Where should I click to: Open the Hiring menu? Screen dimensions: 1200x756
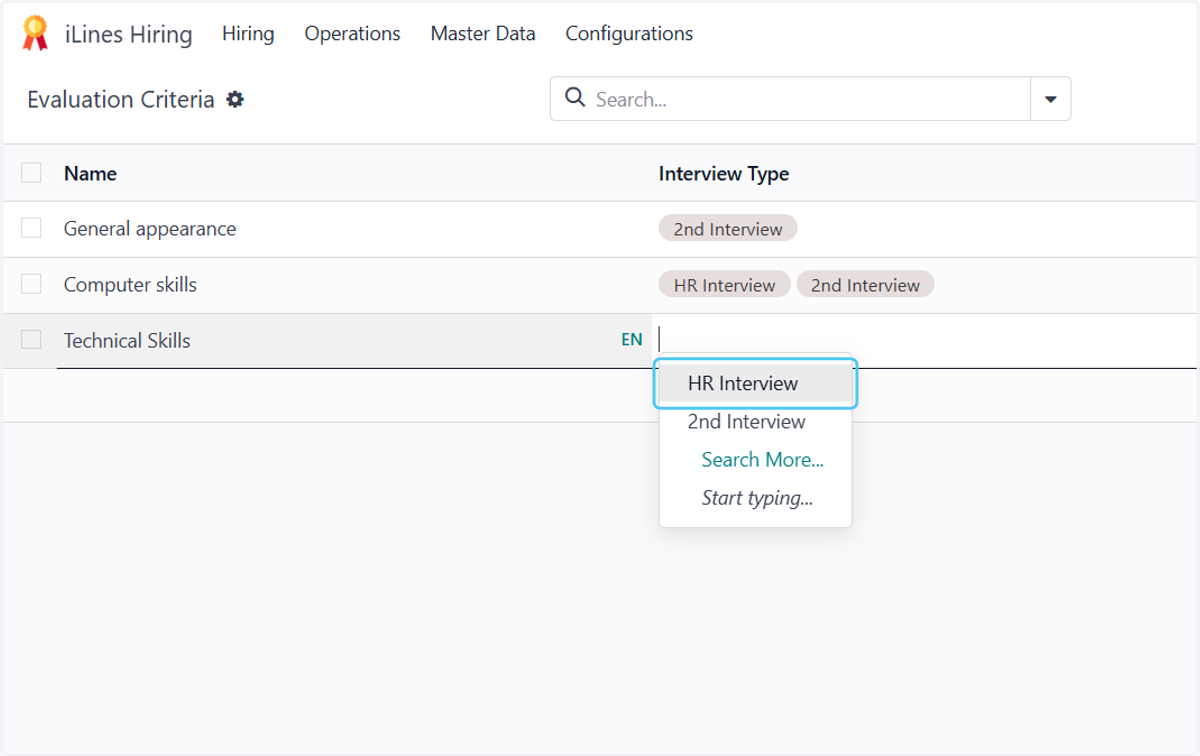click(248, 33)
